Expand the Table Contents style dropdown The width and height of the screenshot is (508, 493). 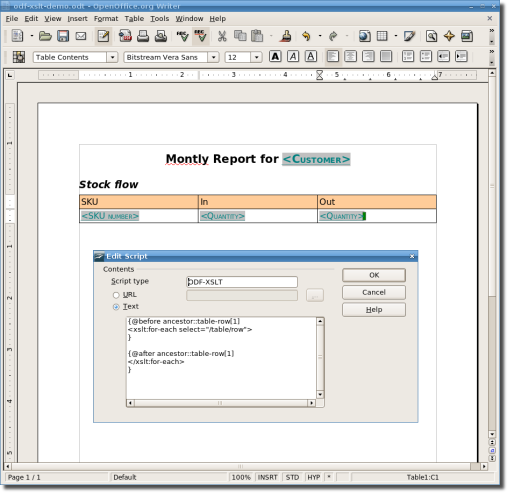(112, 57)
